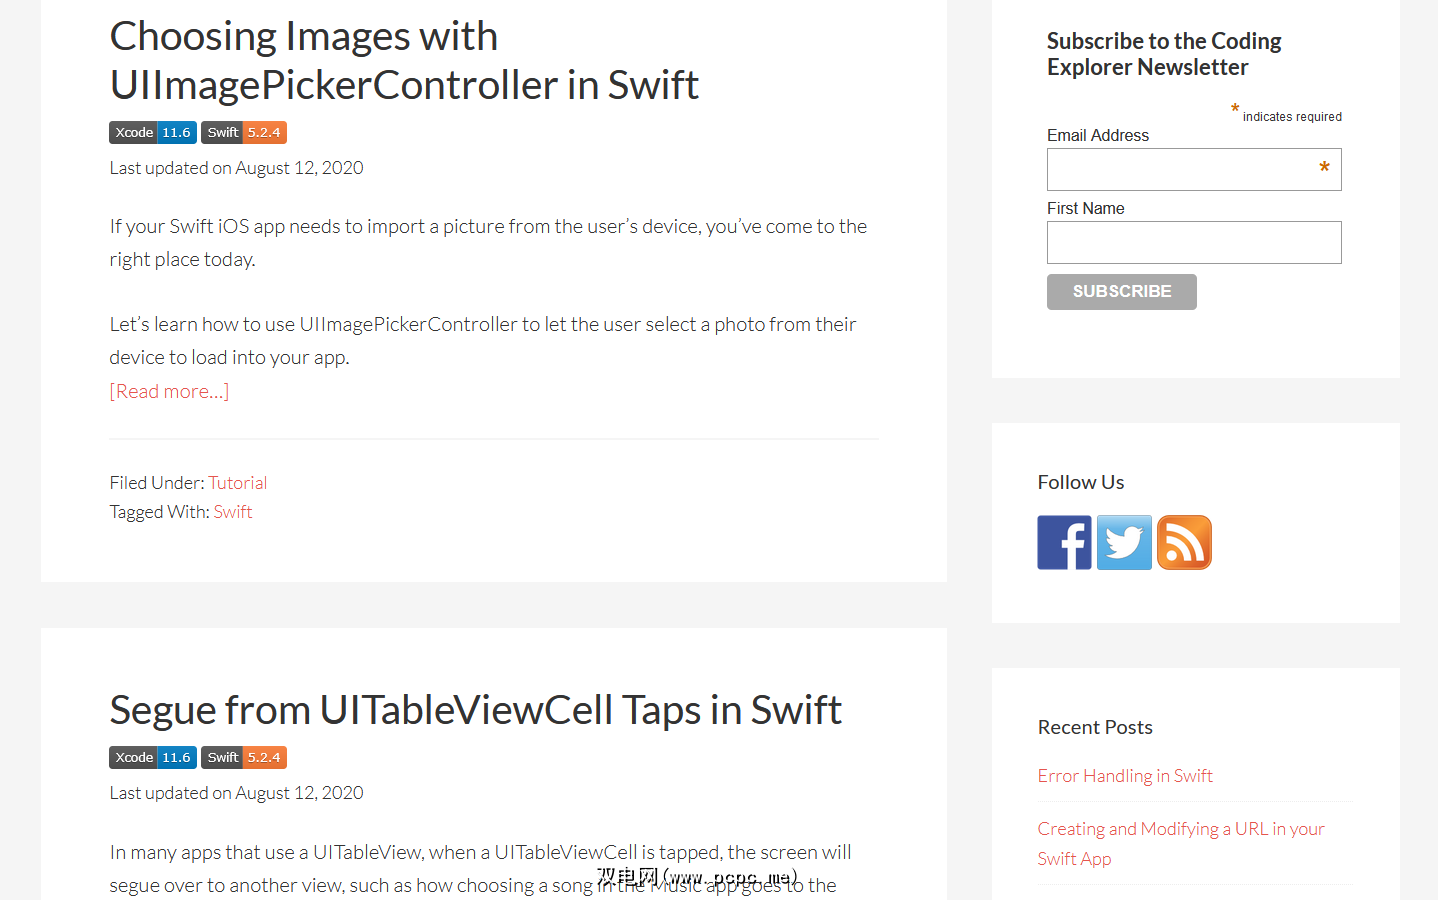Viewport: 1438px width, 900px height.
Task: Open the Read more link
Action: click(169, 391)
